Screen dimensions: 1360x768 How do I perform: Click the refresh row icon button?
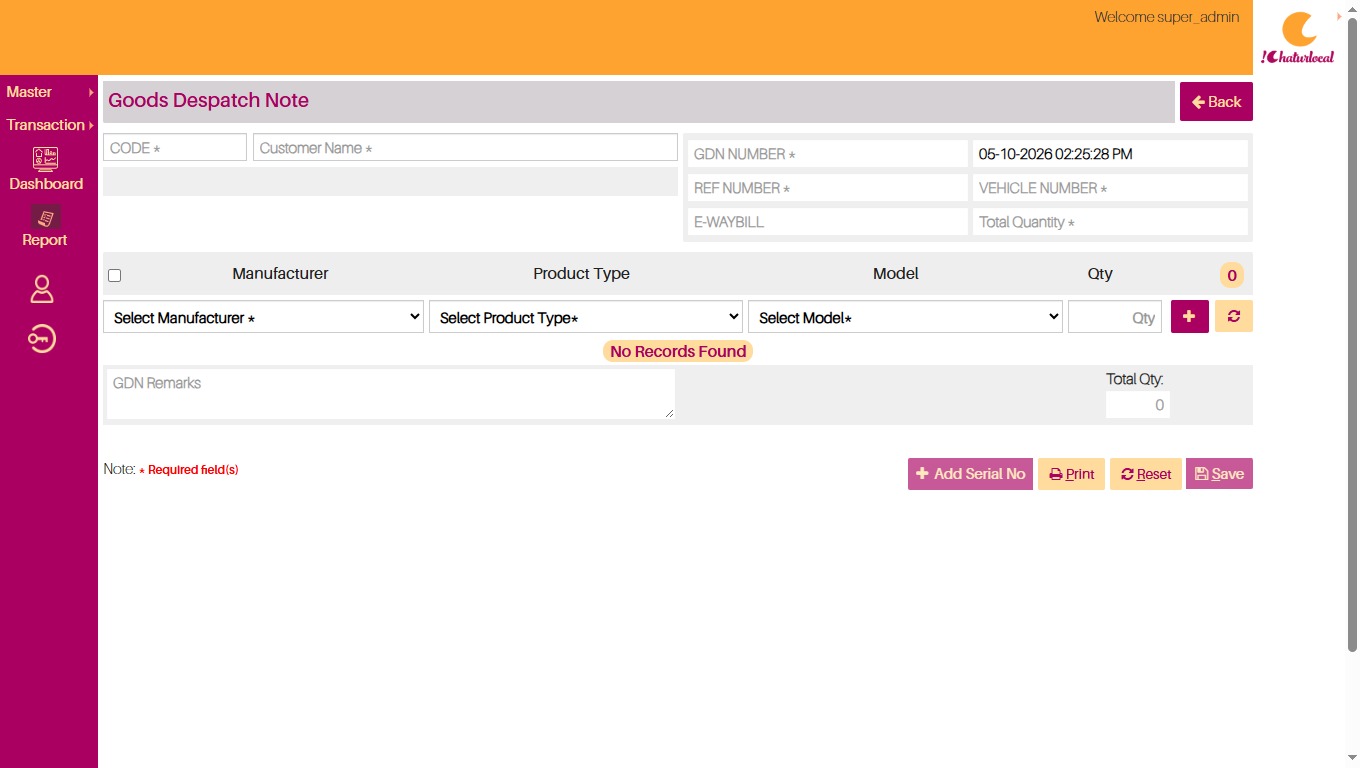coord(1234,316)
